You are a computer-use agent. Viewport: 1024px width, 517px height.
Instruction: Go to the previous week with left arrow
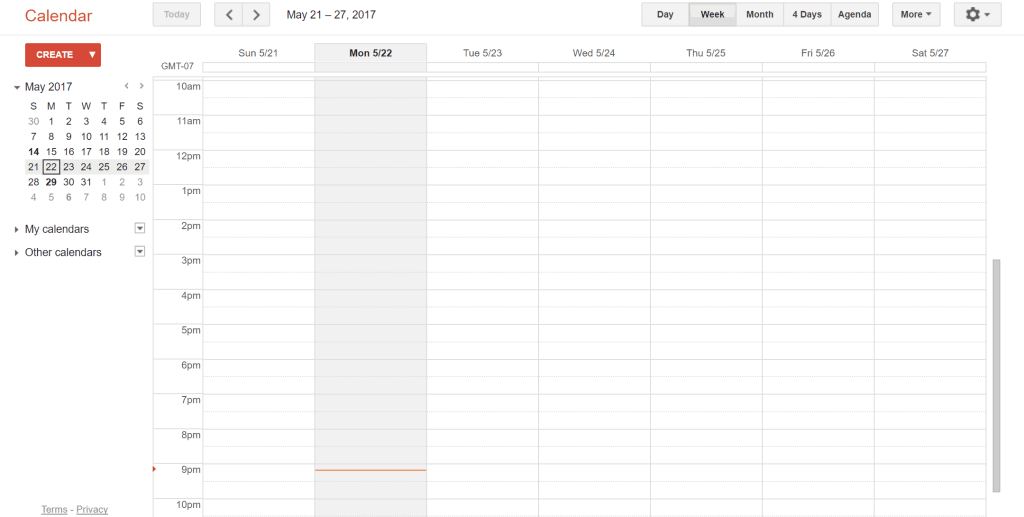[x=229, y=14]
